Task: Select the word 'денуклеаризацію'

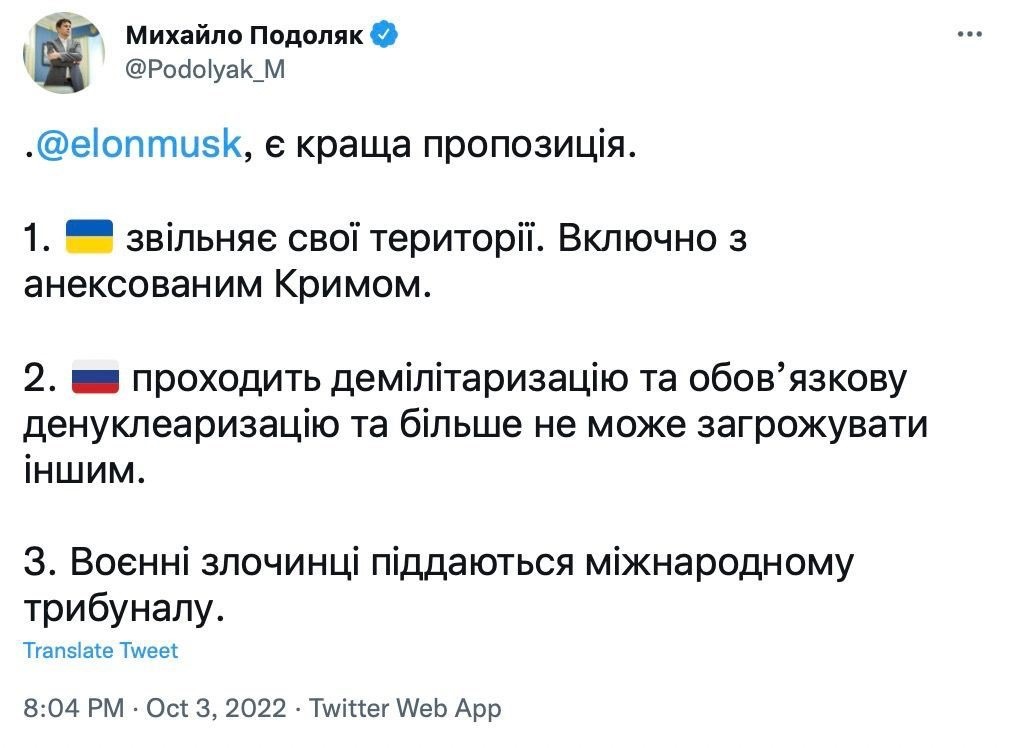Action: [181, 425]
